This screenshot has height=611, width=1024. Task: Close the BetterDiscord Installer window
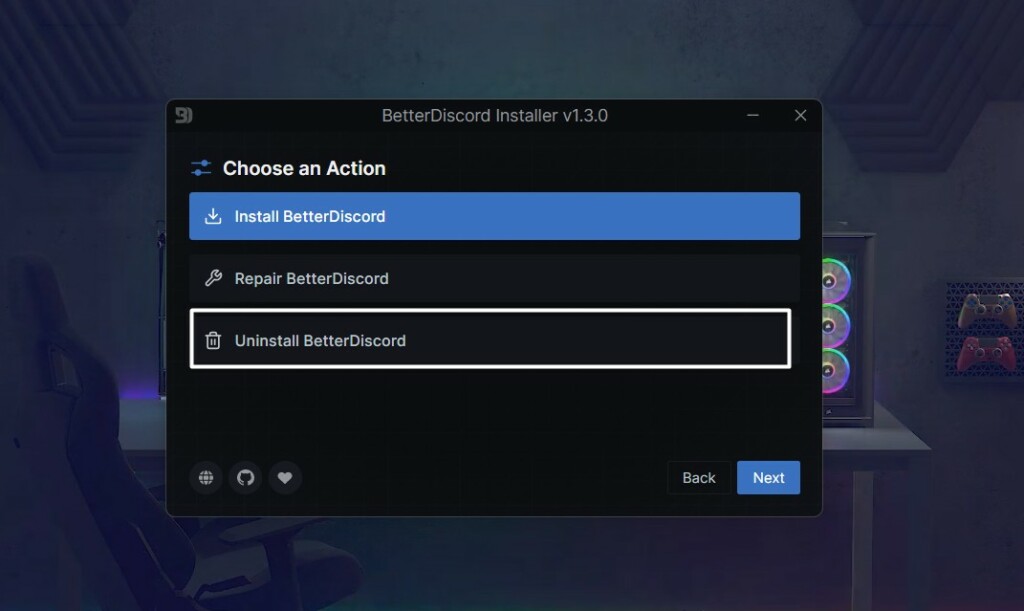[800, 116]
